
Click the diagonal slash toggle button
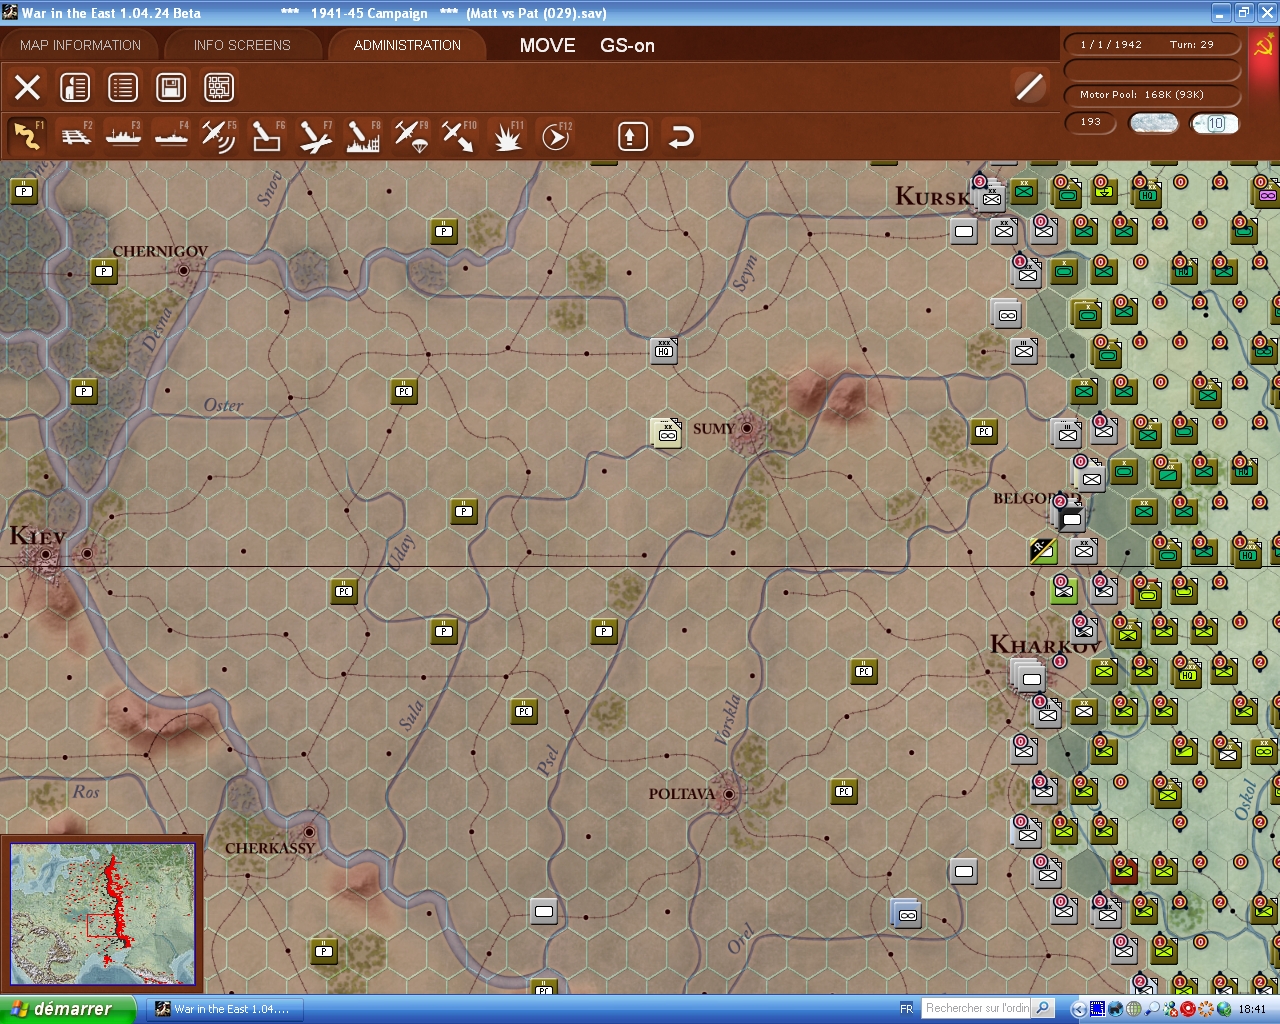tap(1029, 87)
